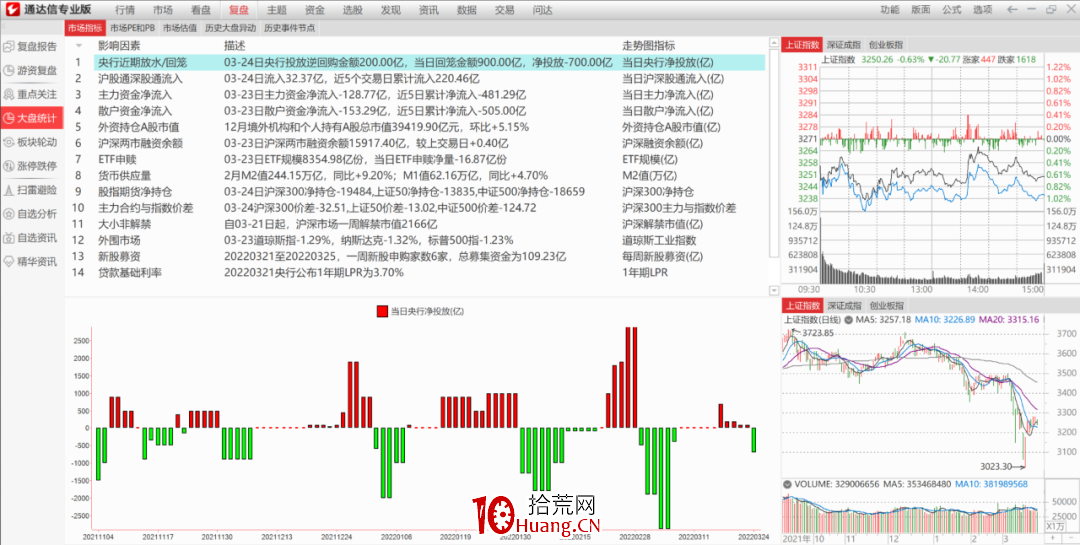This screenshot has width=1080, height=545.
Task: Switch to the 市场估值 tab
Action: click(x=180, y=28)
